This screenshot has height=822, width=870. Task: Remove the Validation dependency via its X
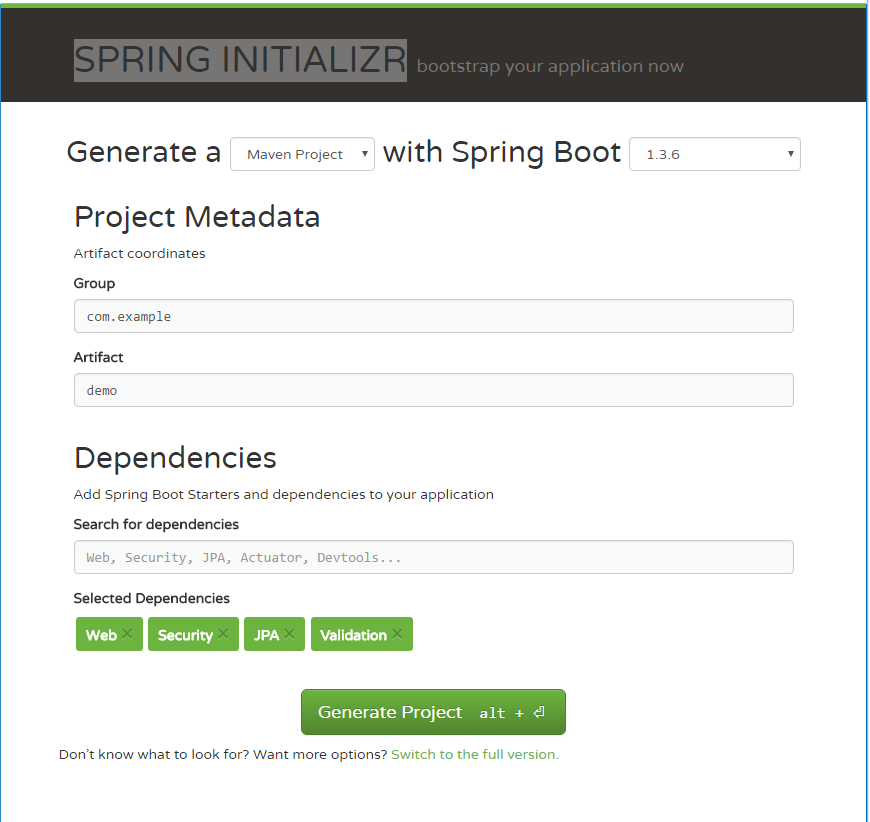397,633
